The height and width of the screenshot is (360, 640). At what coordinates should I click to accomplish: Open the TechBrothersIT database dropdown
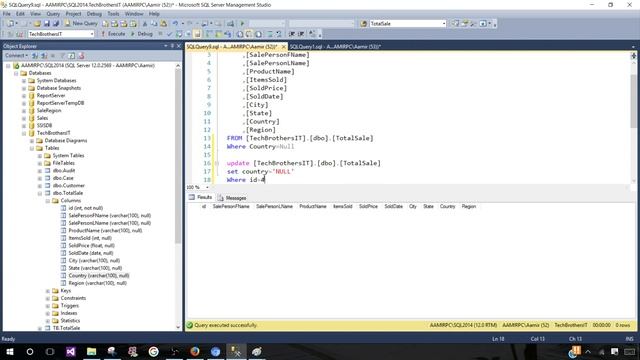pyautogui.click(x=92, y=34)
